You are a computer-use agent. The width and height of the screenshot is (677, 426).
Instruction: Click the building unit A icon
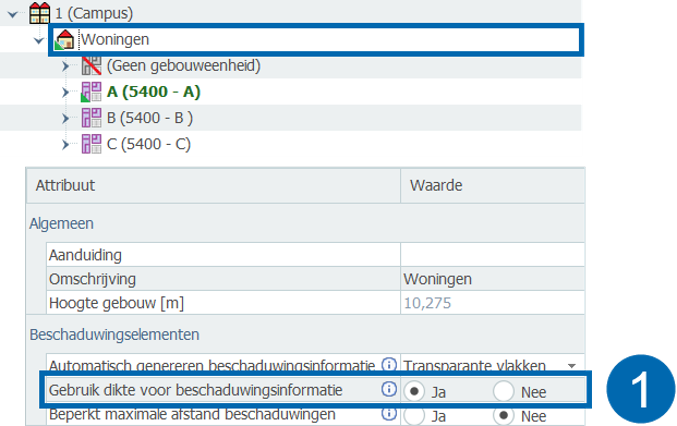click(x=91, y=93)
